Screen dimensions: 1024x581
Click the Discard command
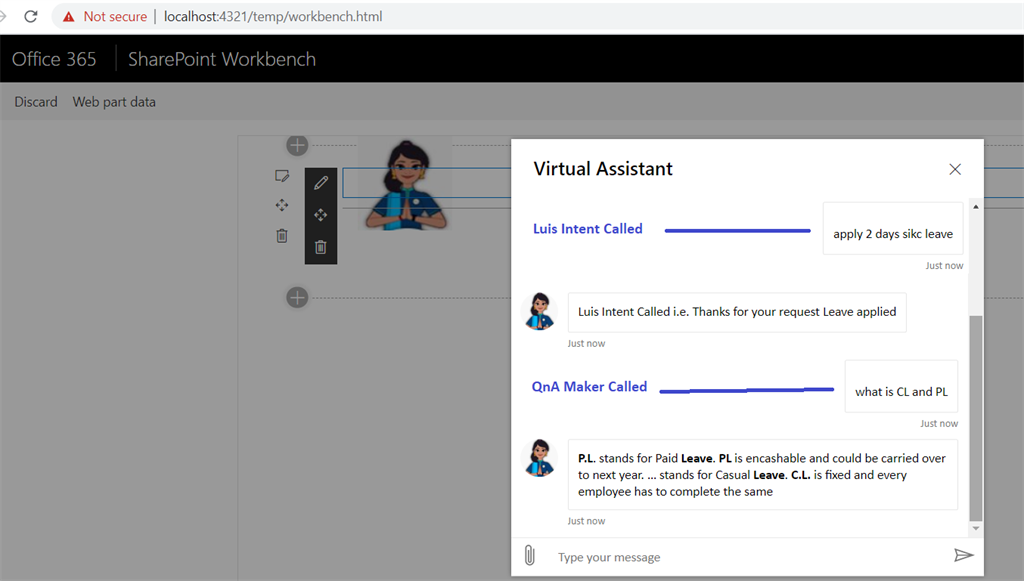click(36, 102)
